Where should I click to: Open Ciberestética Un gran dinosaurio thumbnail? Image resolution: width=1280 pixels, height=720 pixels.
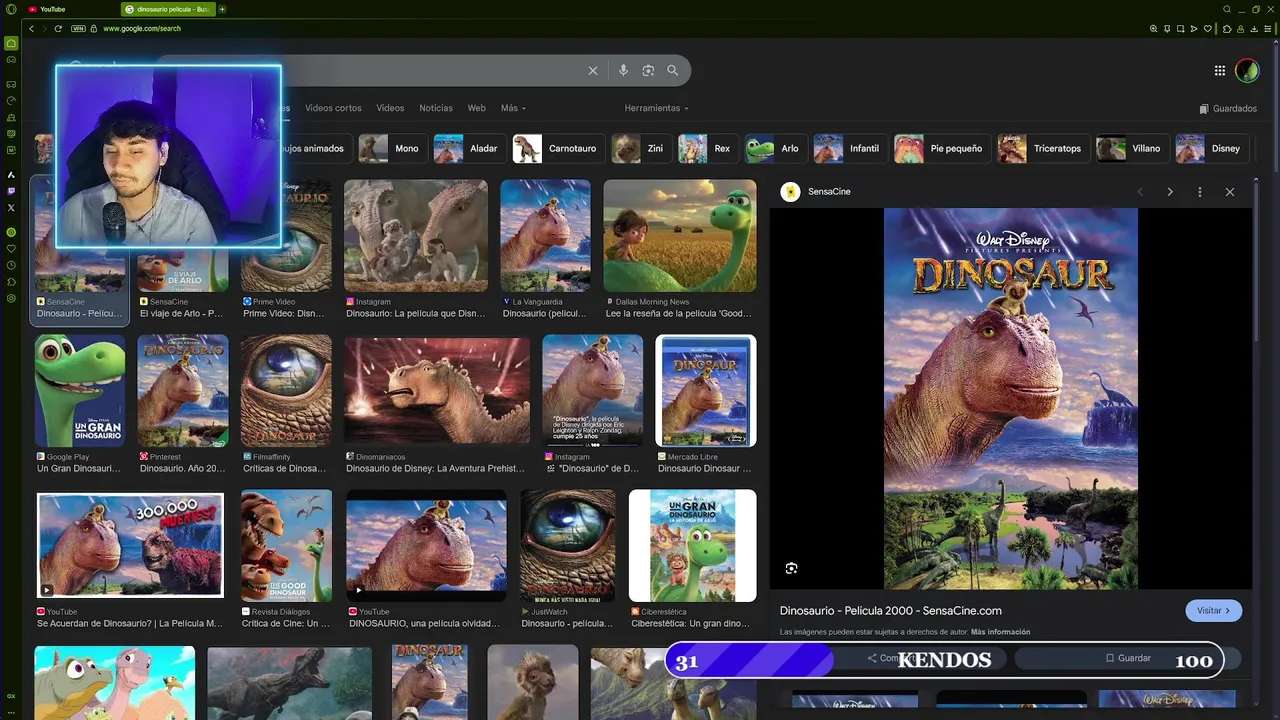(693, 546)
